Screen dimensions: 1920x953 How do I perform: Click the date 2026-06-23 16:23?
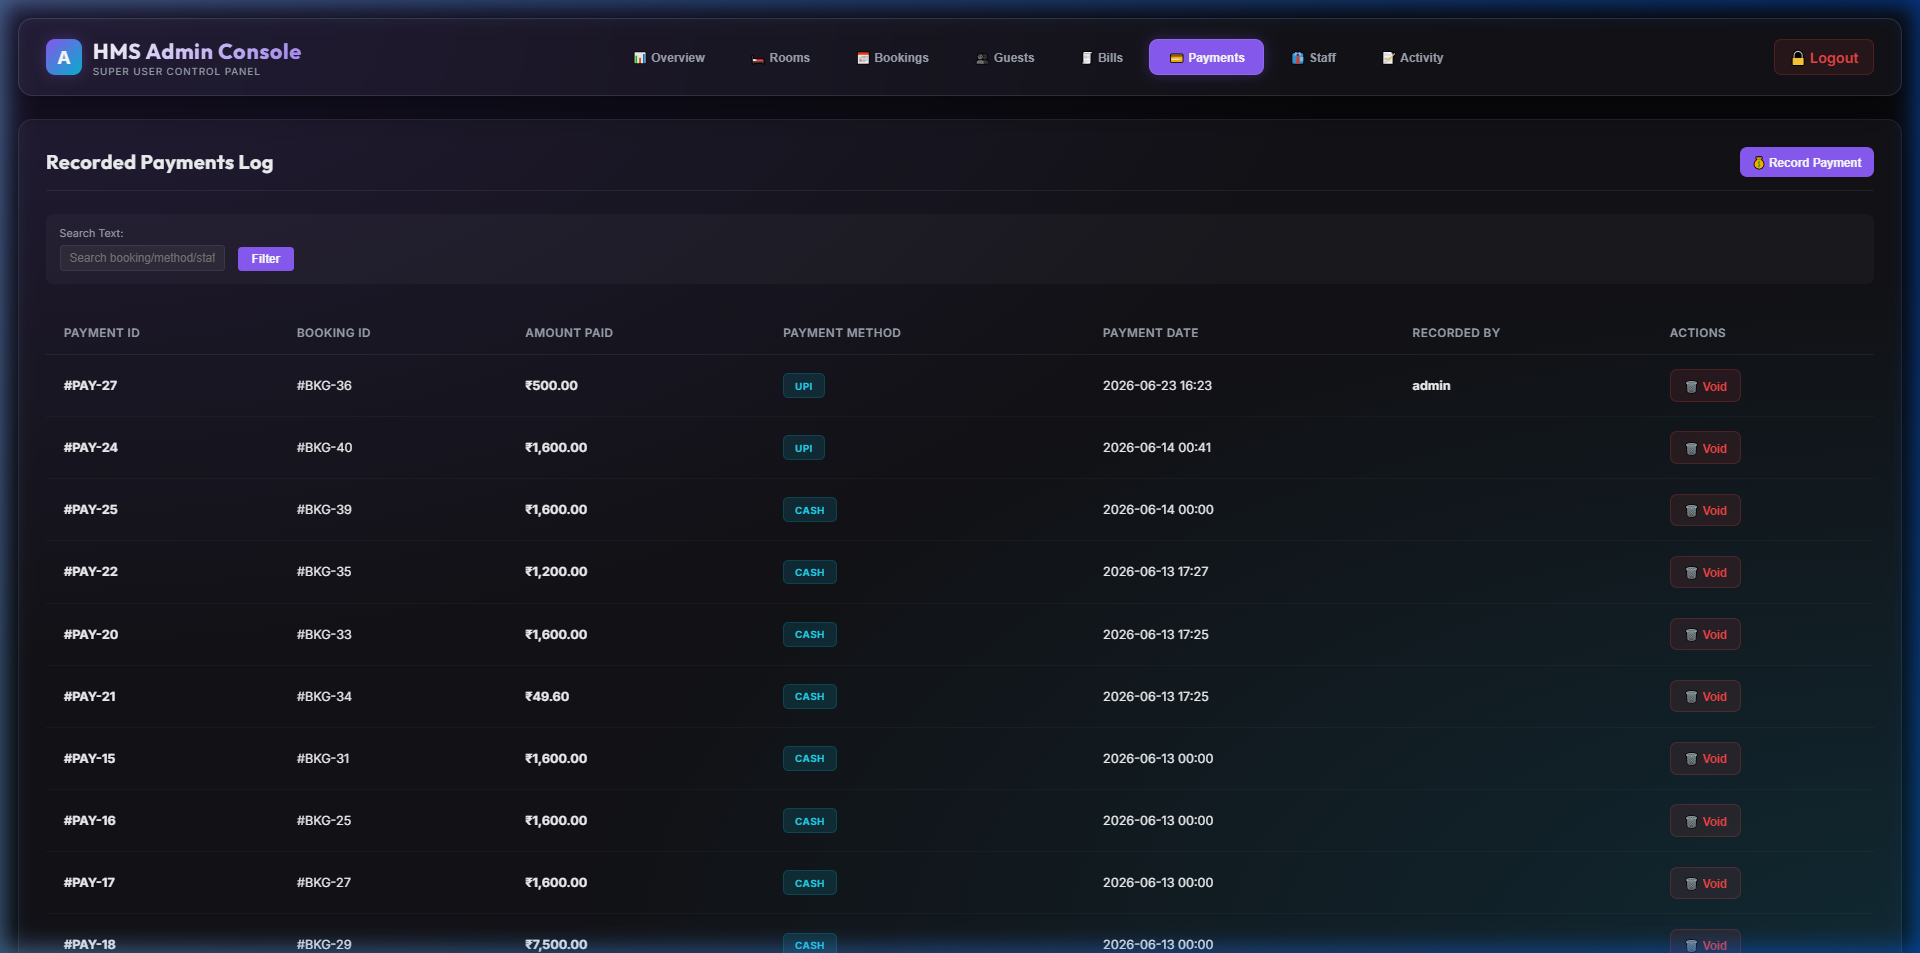[1157, 385]
